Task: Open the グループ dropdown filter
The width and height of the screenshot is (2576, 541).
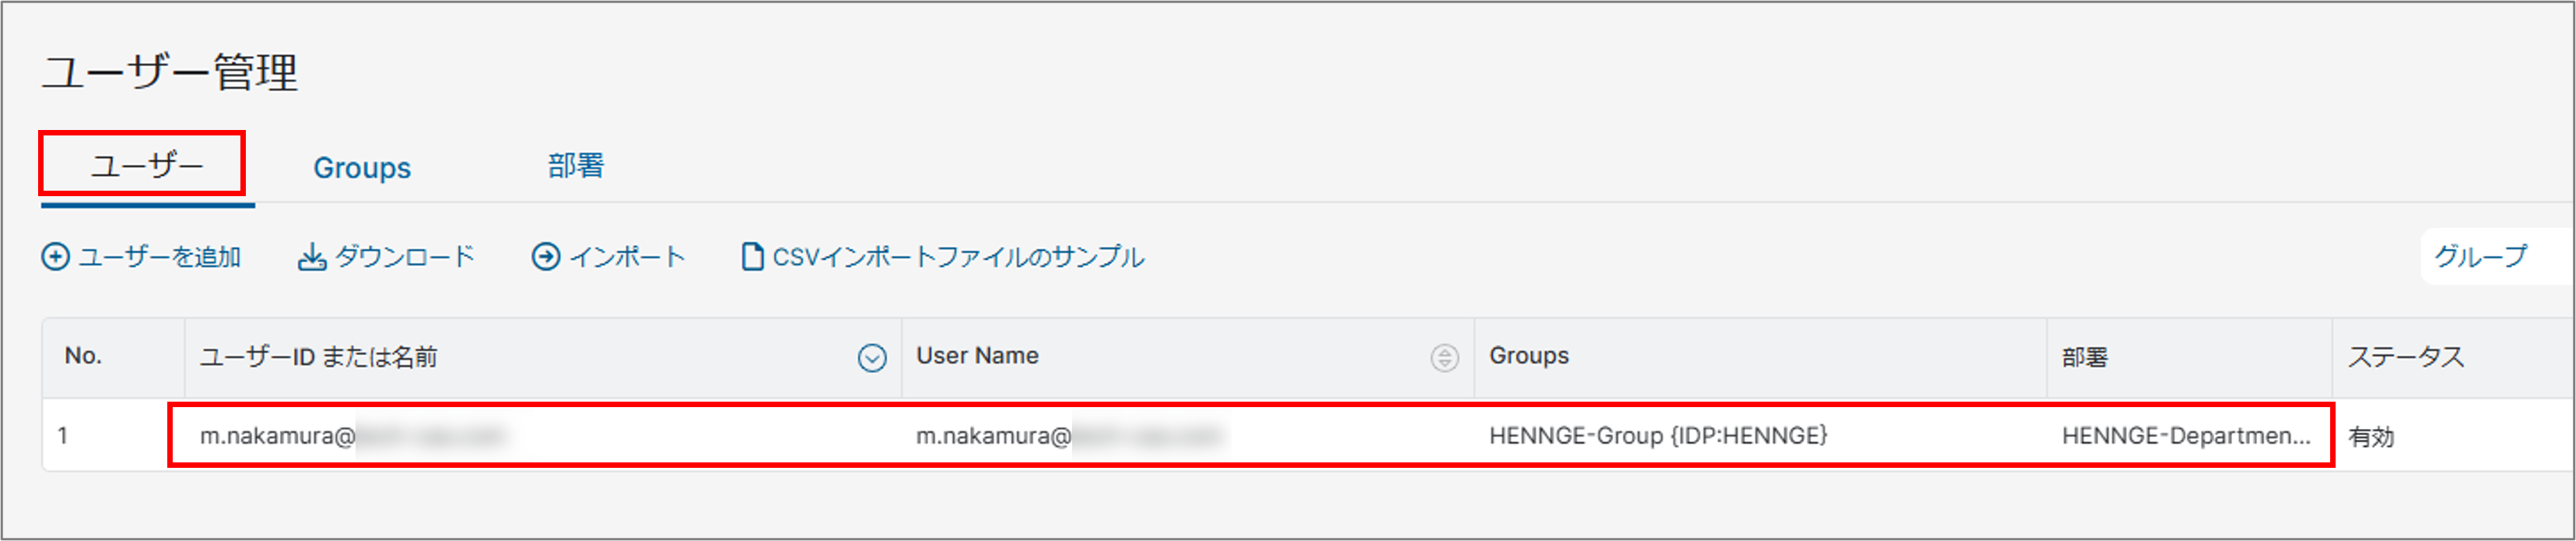Action: tap(2497, 257)
